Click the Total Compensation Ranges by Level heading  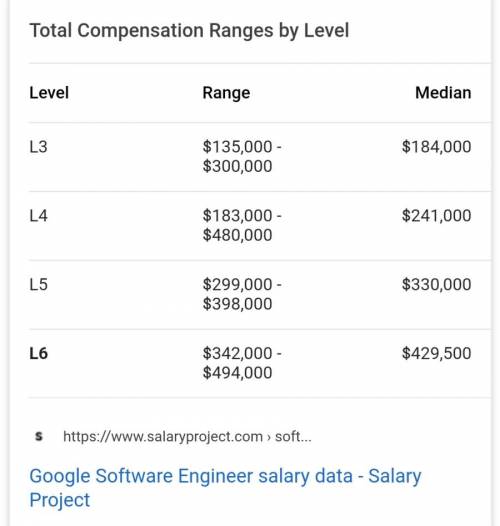coord(189,31)
